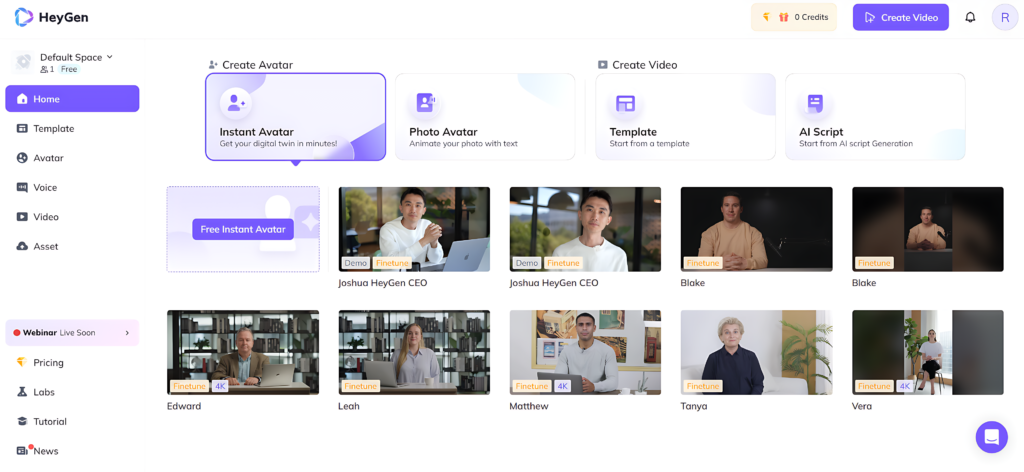Image resolution: width=1024 pixels, height=472 pixels.
Task: Open the Tutorial link
Action: click(50, 422)
